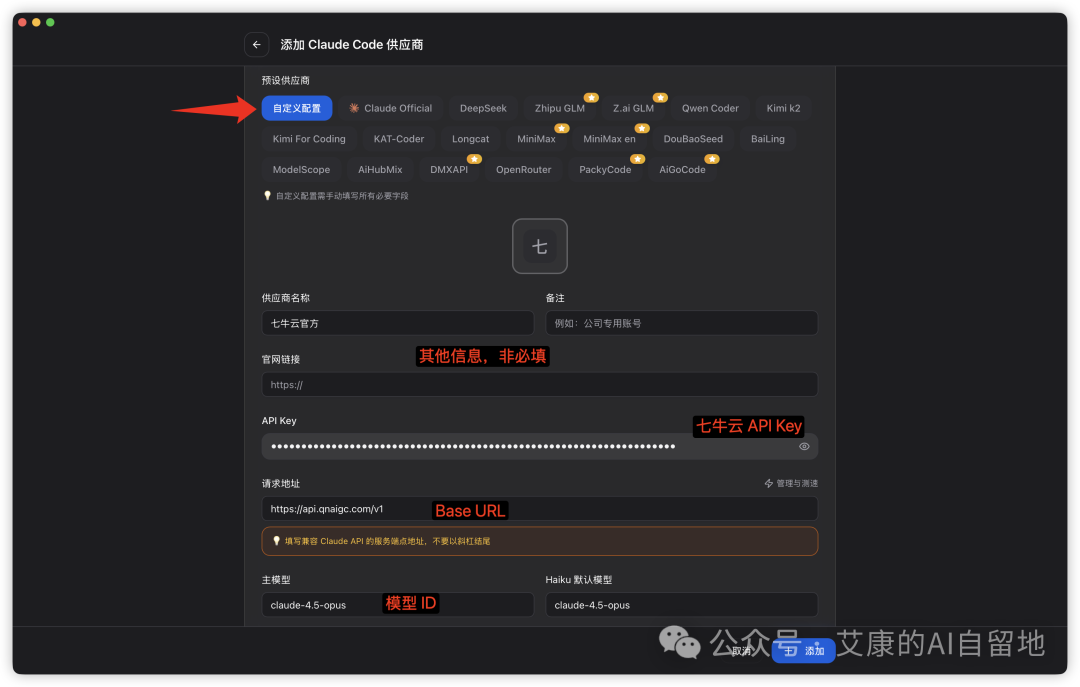Choose the Longcat preset
The image size is (1080, 687).
(x=470, y=139)
